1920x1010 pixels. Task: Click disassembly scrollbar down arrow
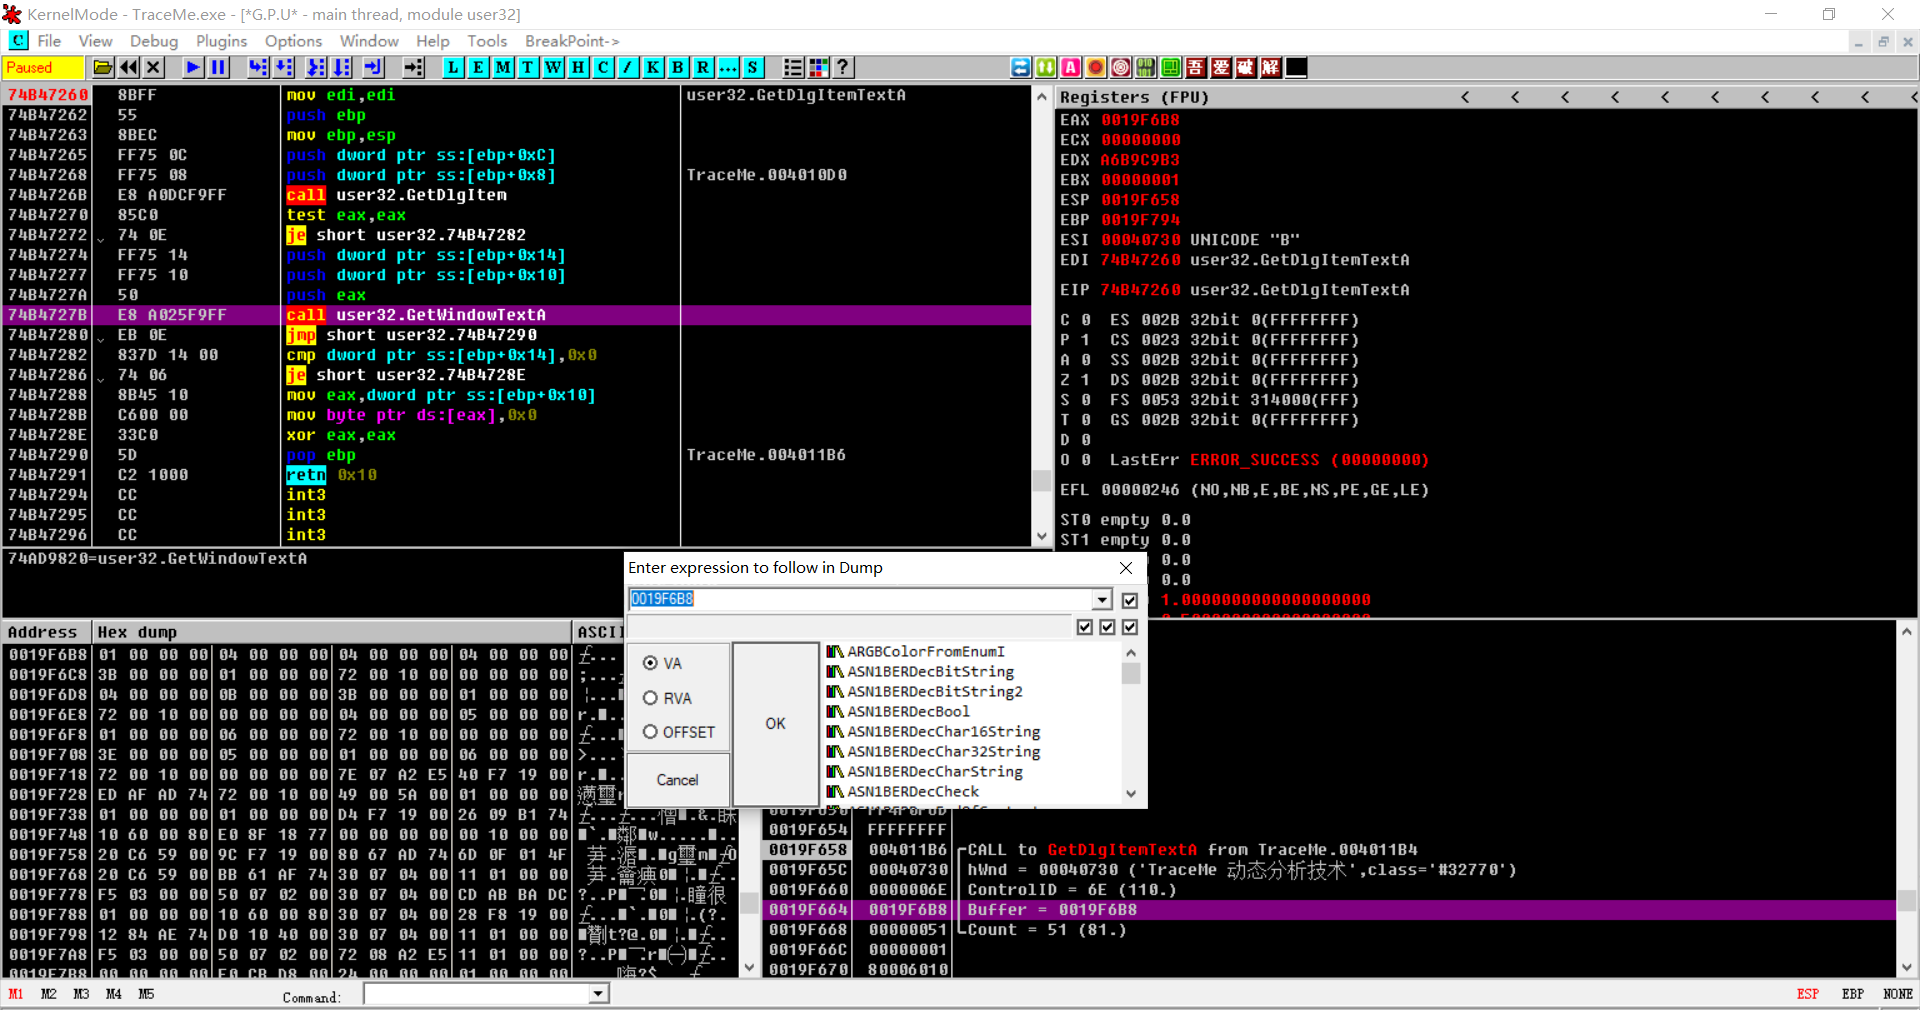tap(1042, 536)
